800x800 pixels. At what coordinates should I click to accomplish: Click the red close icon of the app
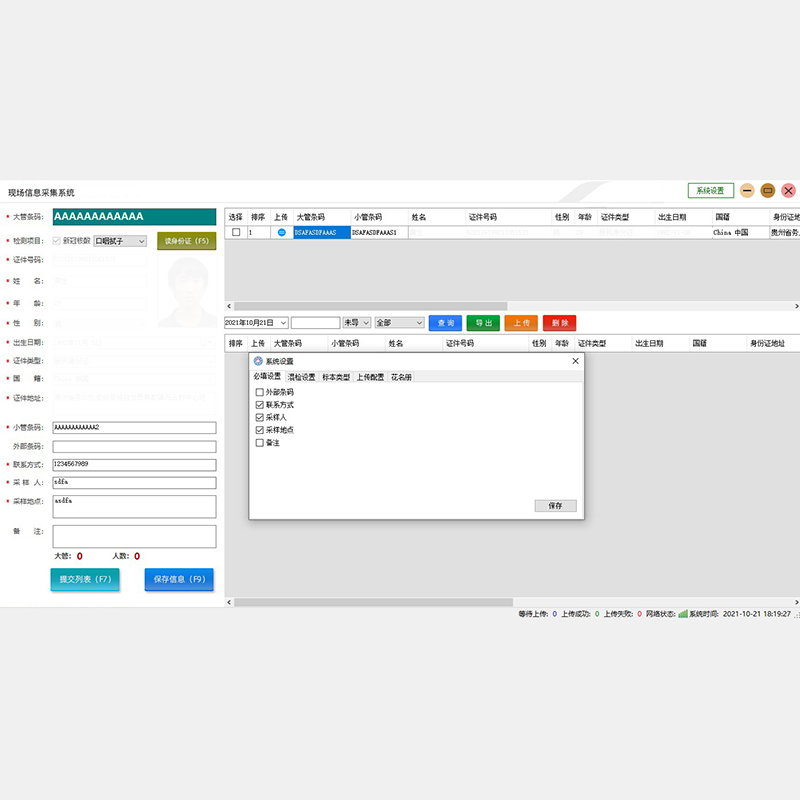tap(788, 190)
